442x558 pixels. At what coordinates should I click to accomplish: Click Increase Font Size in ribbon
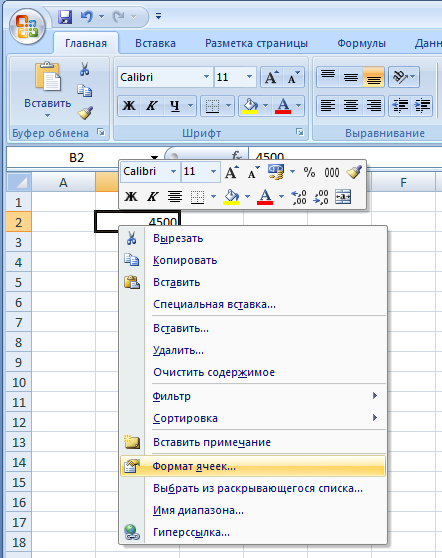[272, 77]
